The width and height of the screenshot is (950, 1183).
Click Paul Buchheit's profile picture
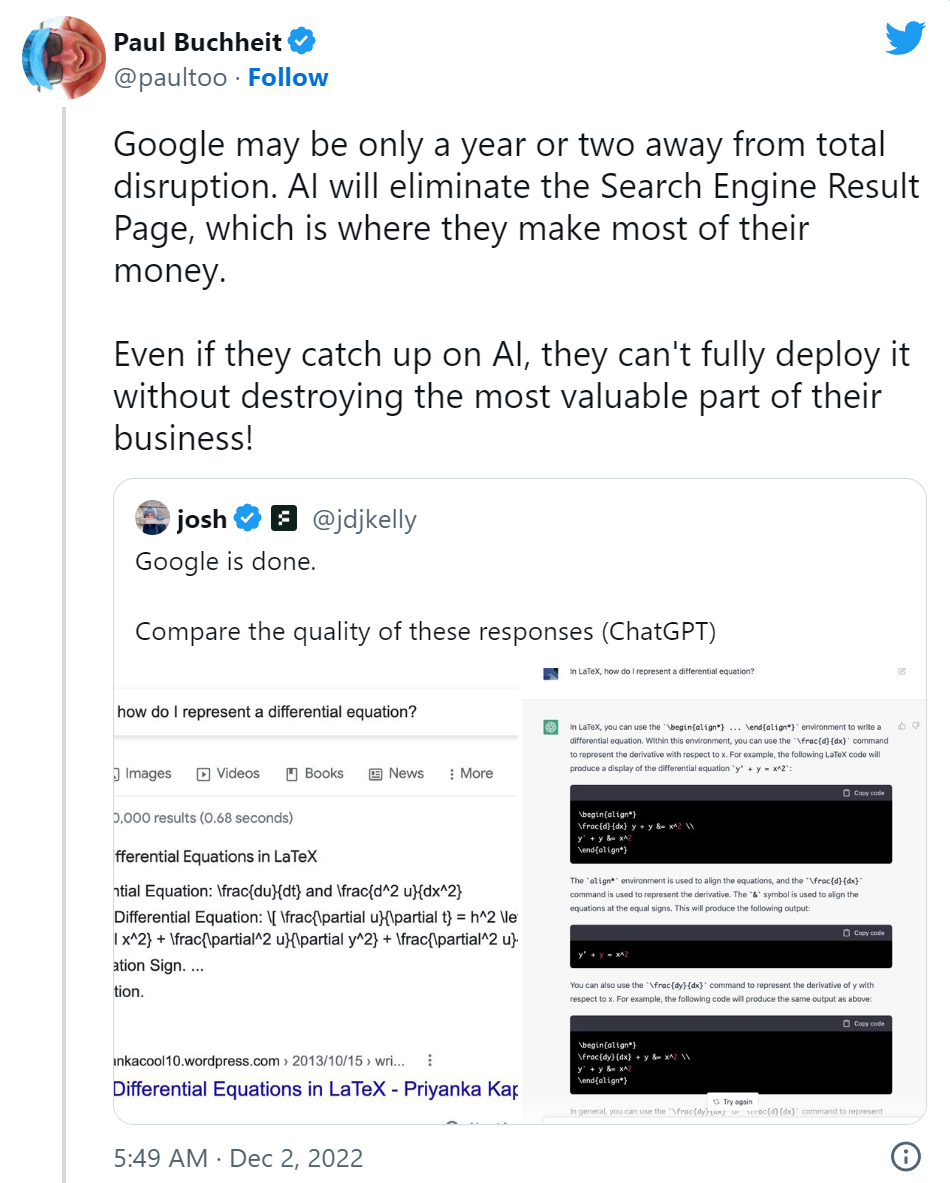click(x=63, y=58)
